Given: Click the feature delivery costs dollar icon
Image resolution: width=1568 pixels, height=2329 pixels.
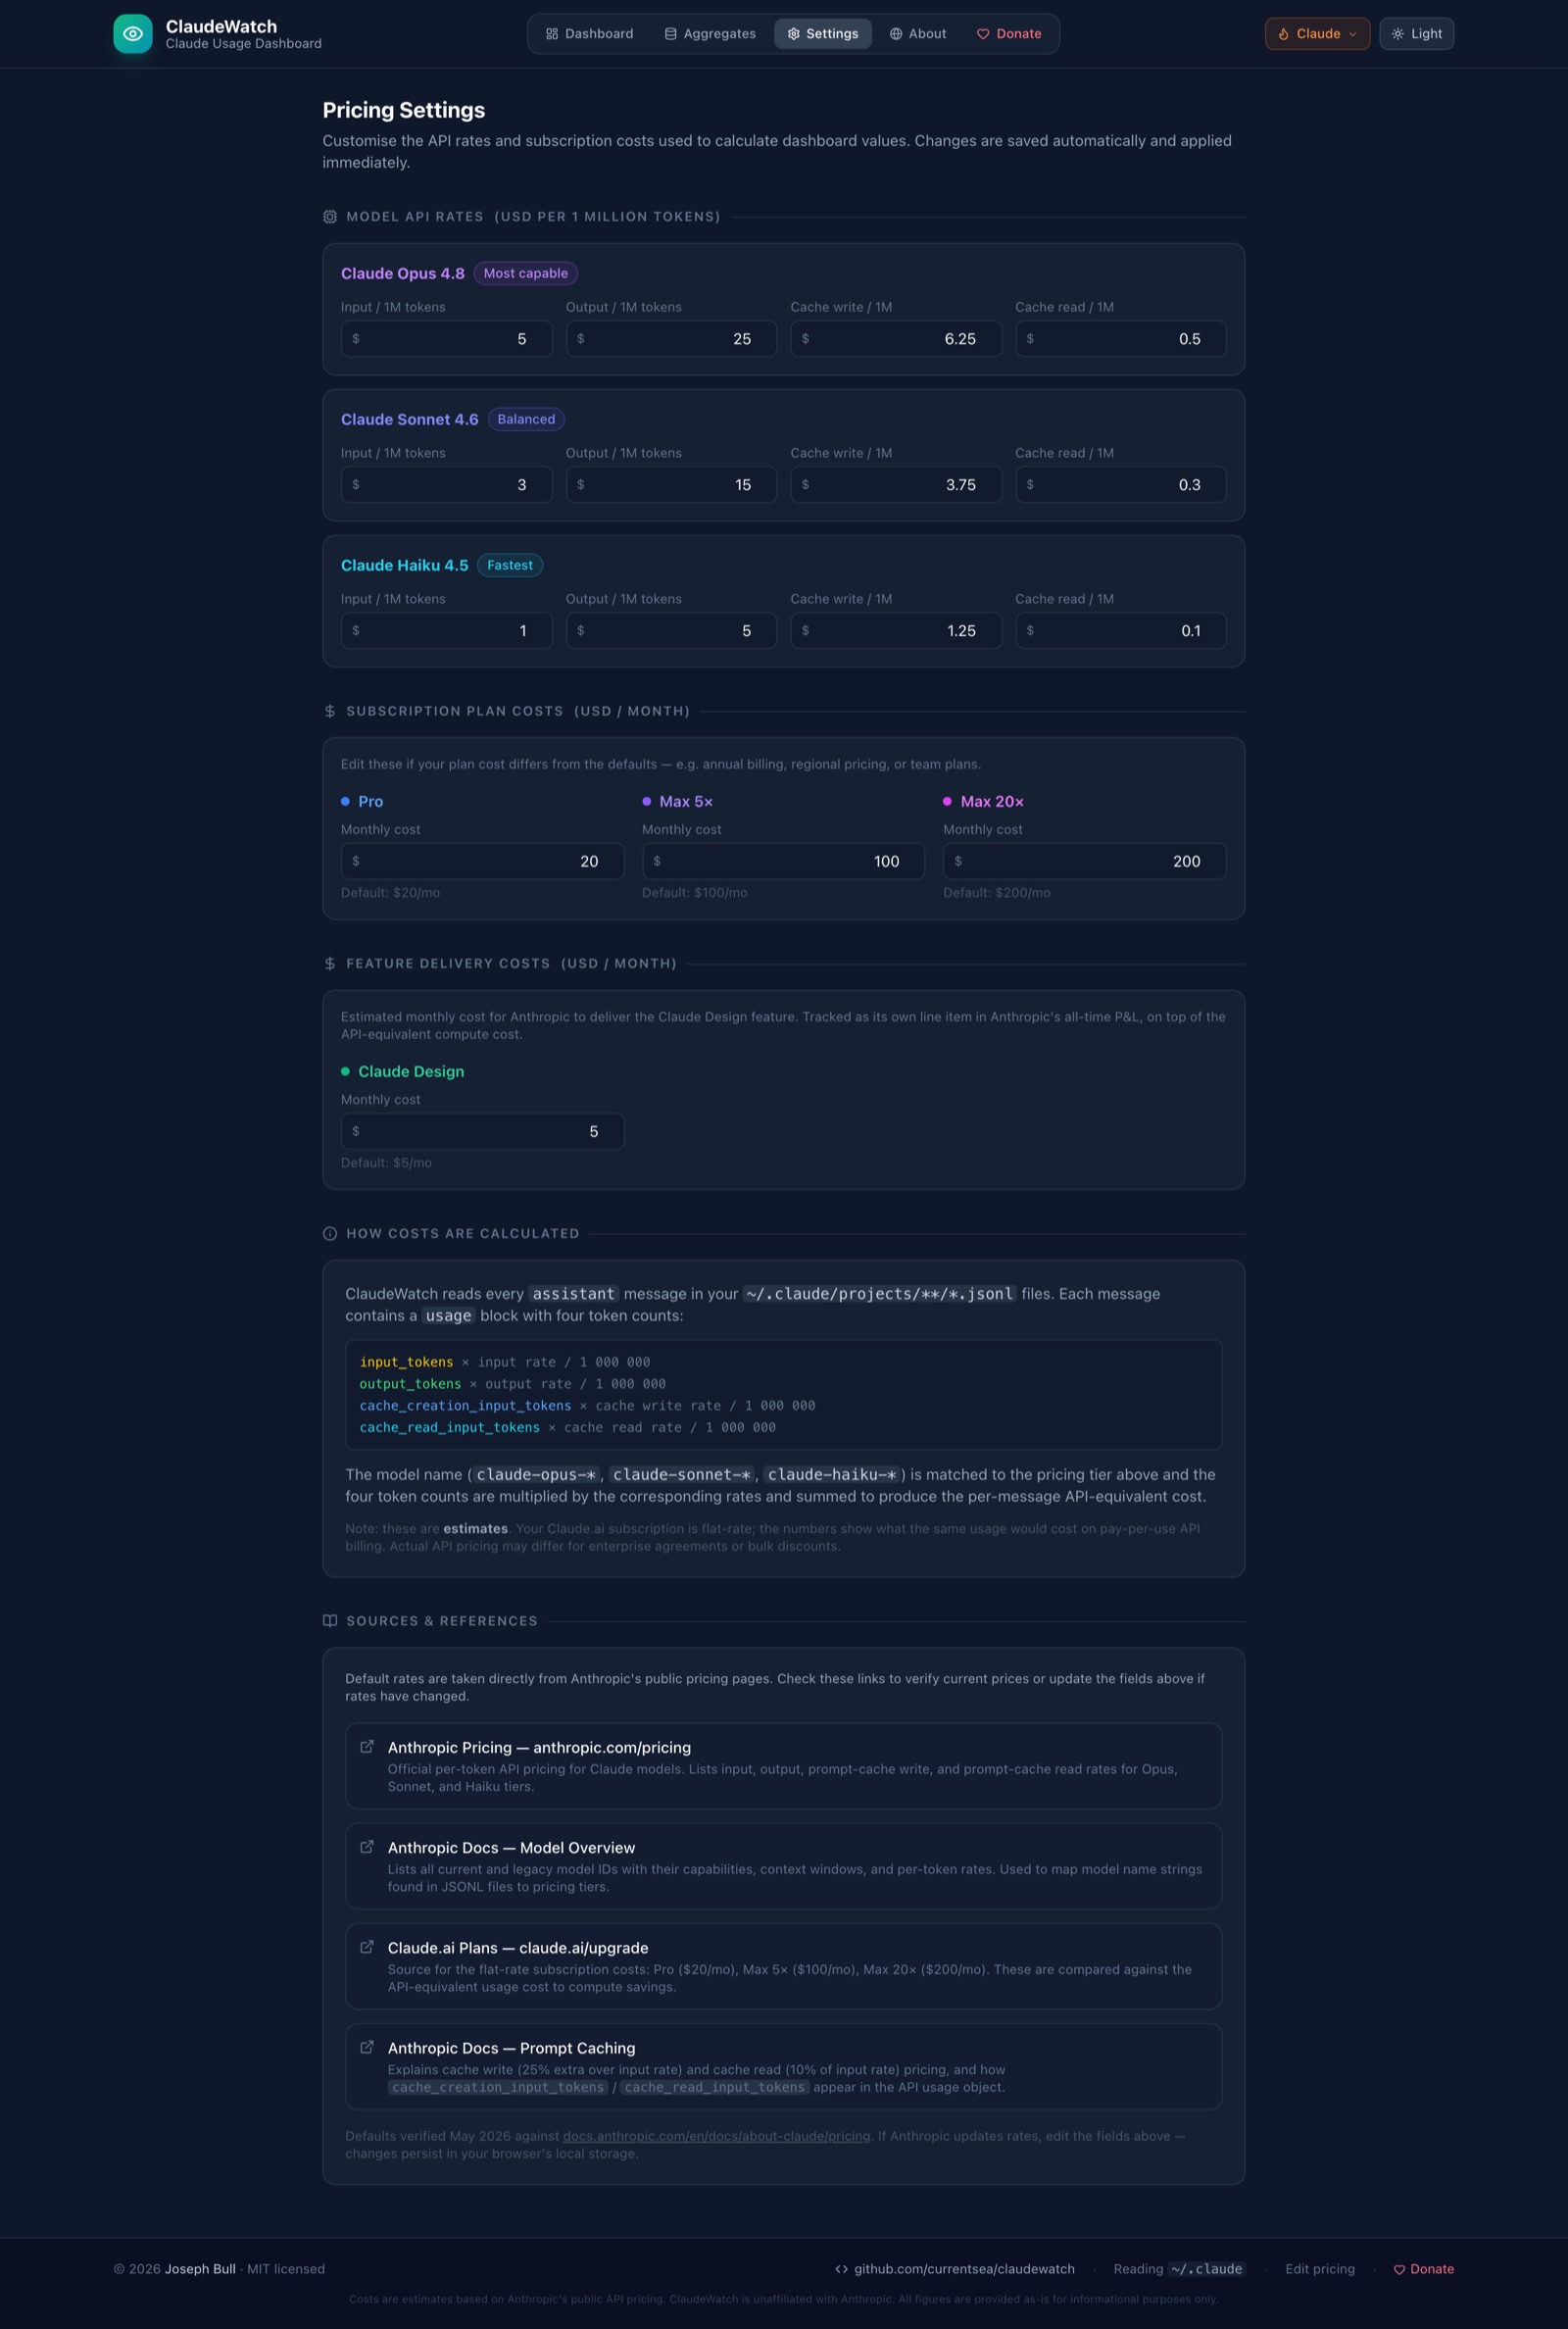Looking at the screenshot, I should click(x=330, y=964).
